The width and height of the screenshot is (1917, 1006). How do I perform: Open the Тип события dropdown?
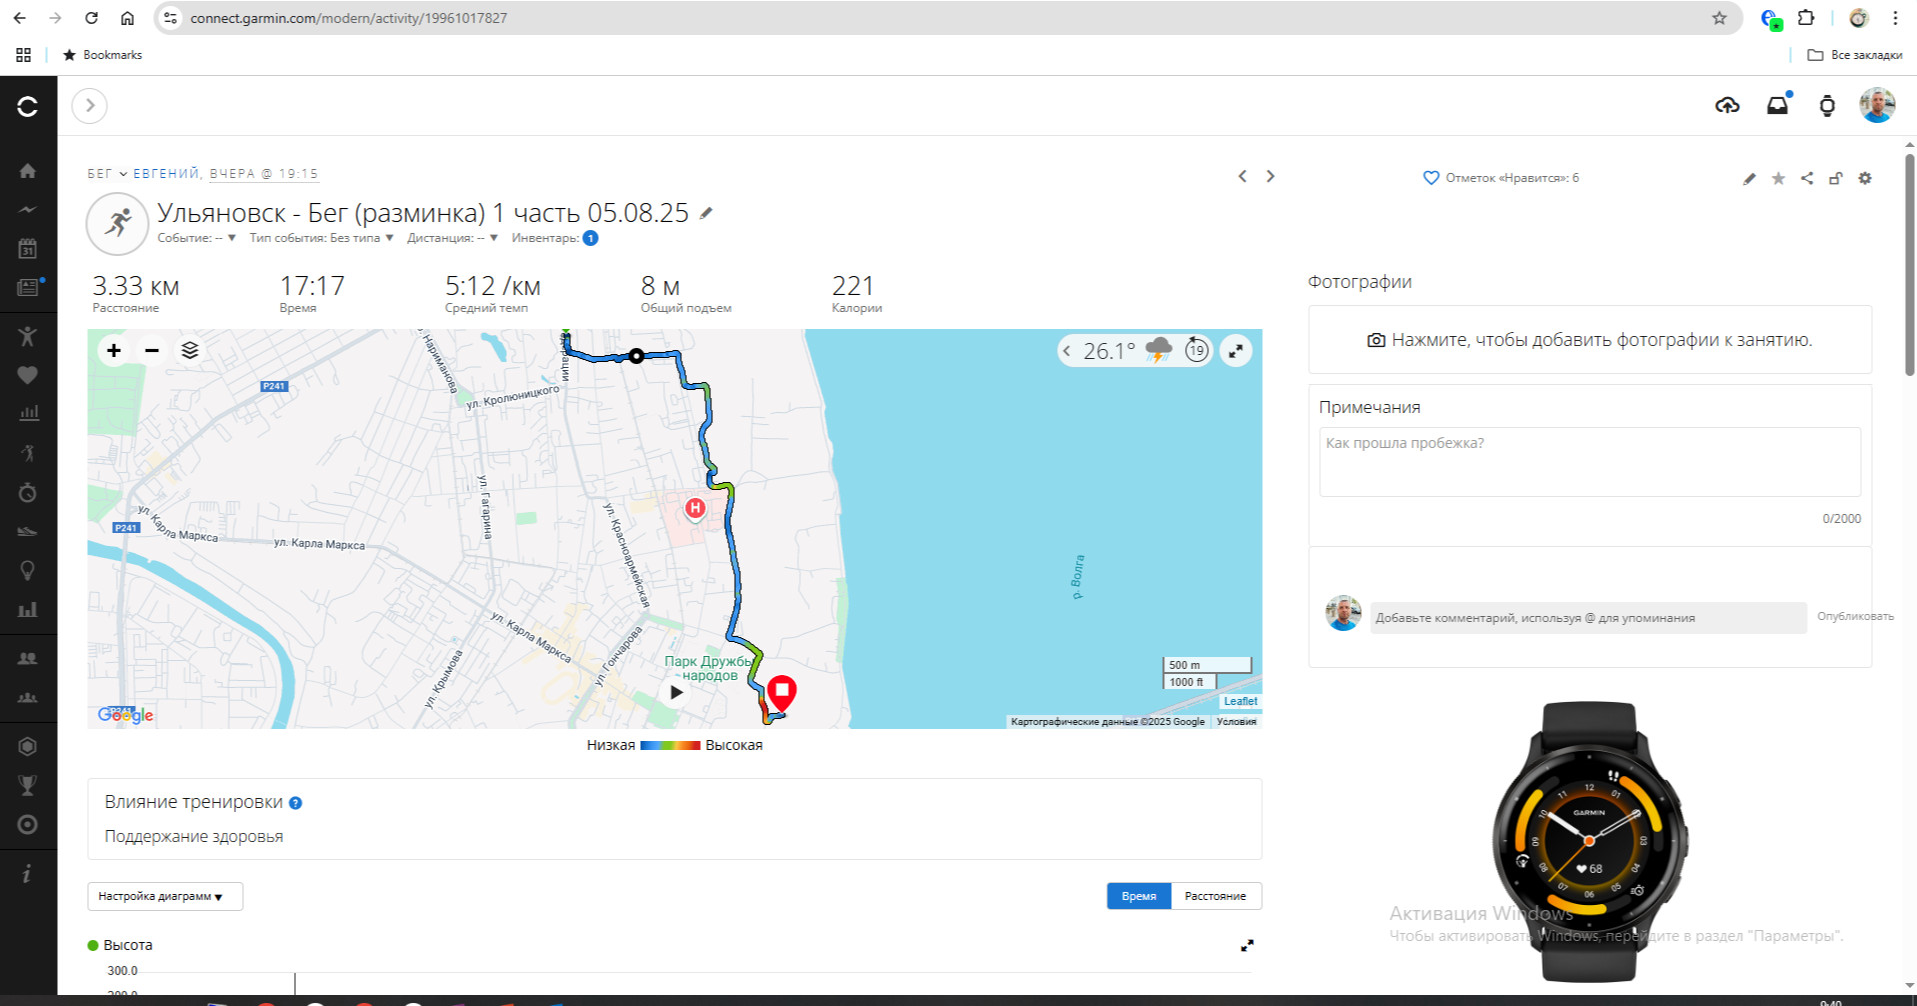pos(321,238)
